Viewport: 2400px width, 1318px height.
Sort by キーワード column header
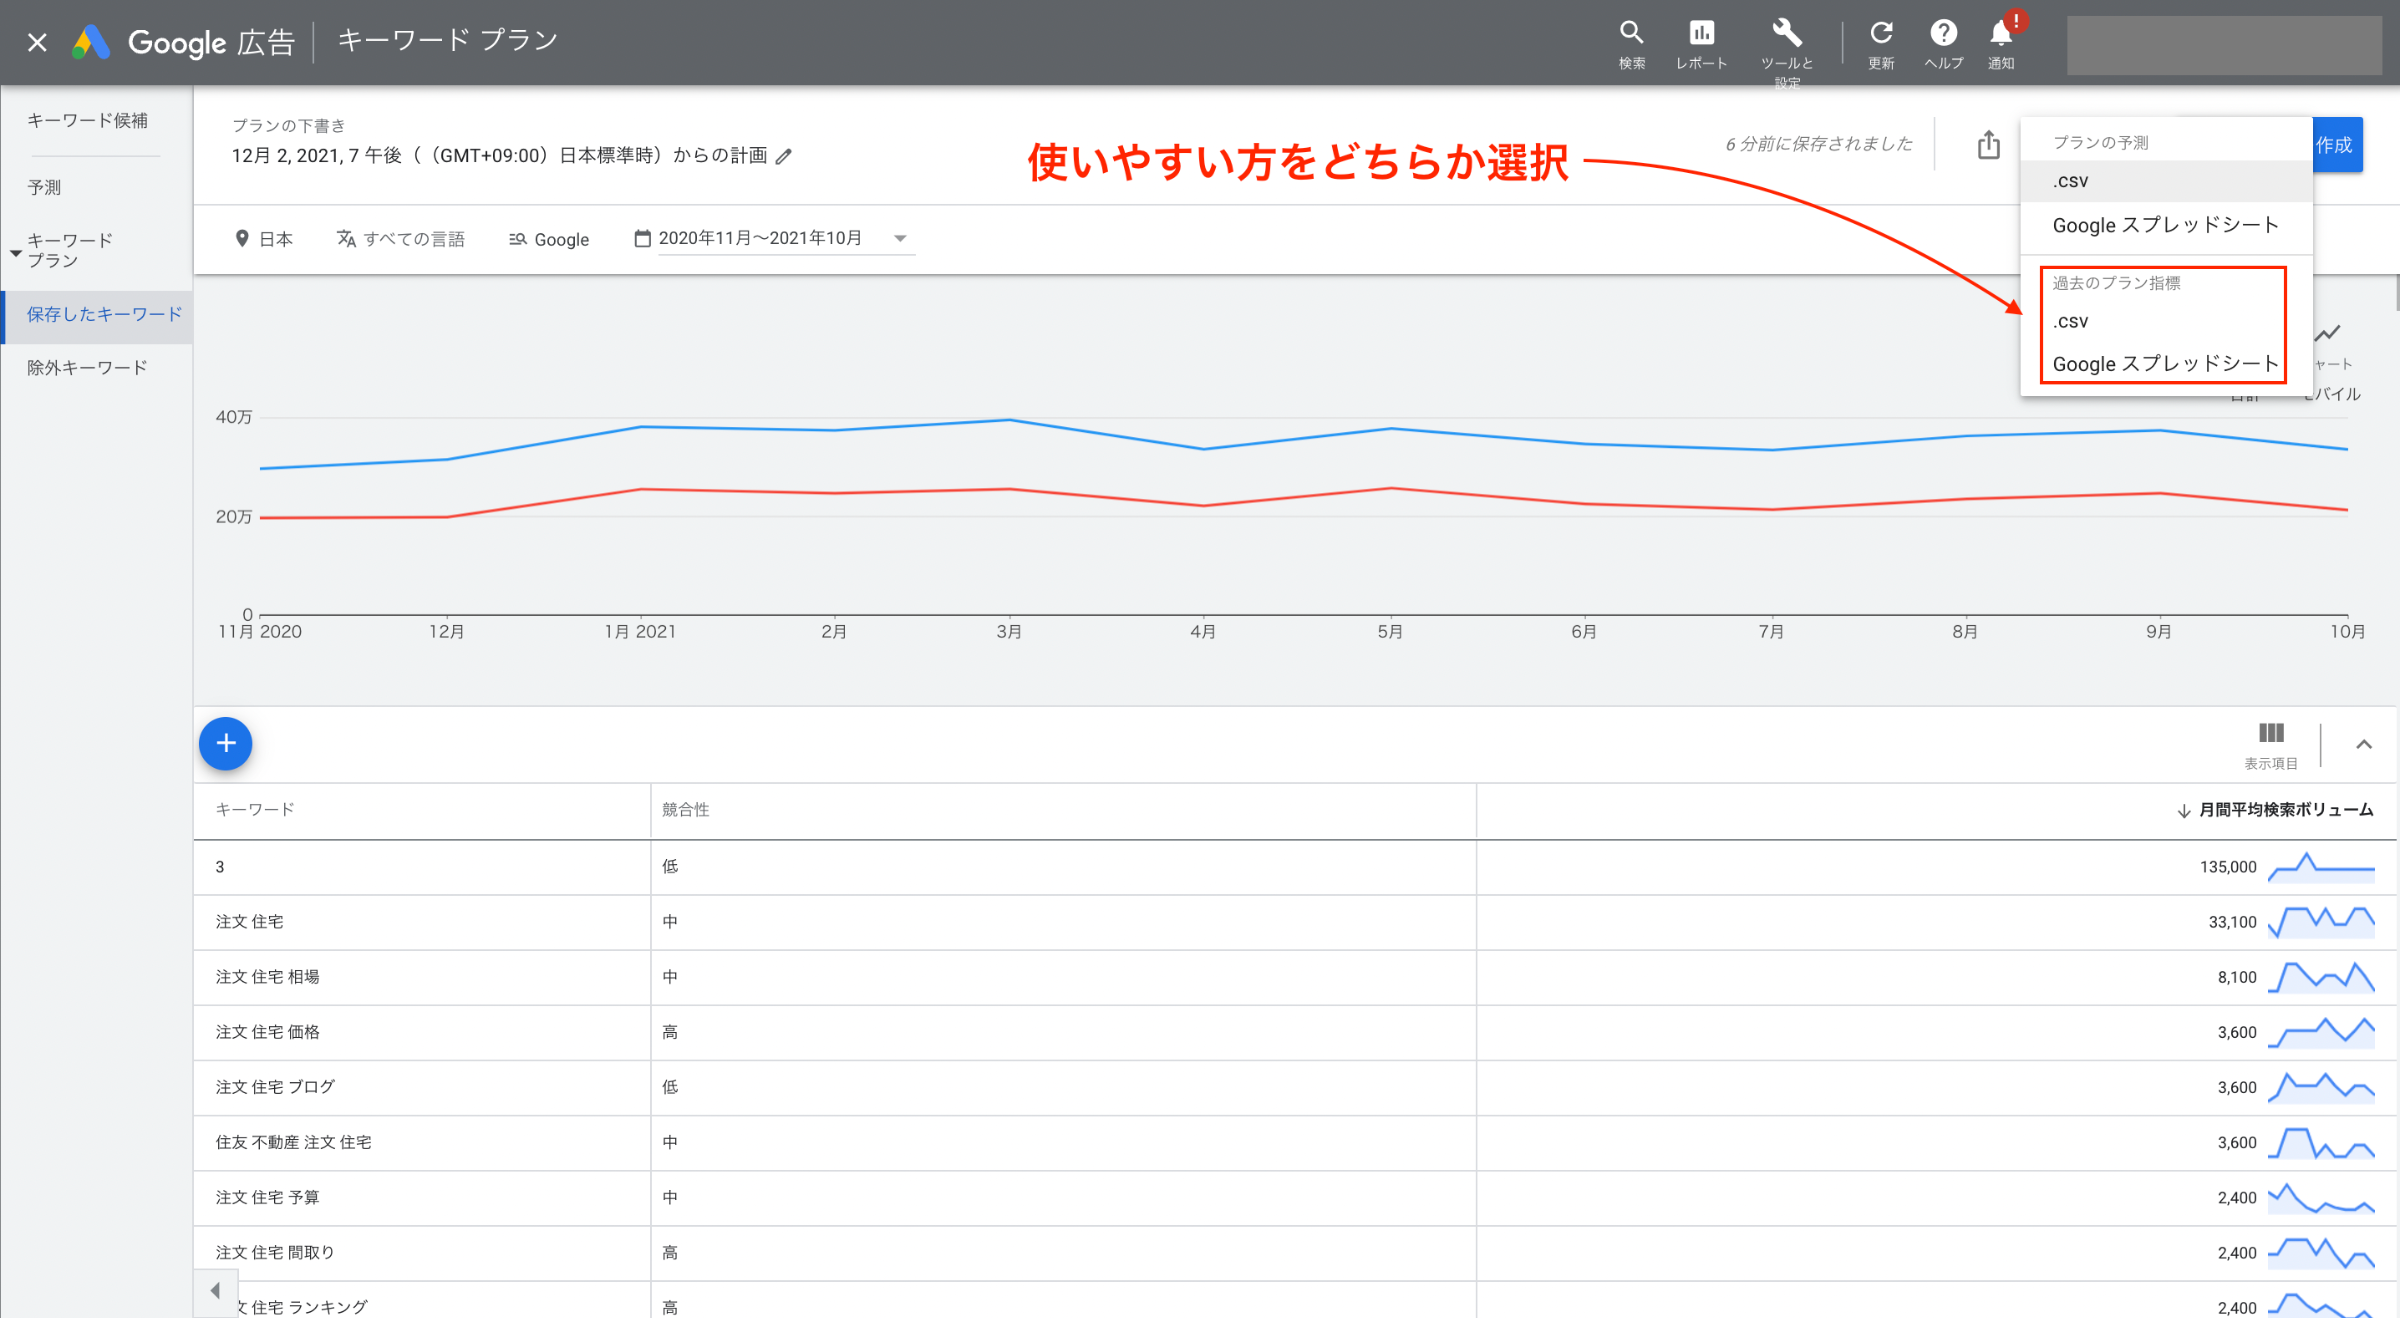click(x=255, y=809)
